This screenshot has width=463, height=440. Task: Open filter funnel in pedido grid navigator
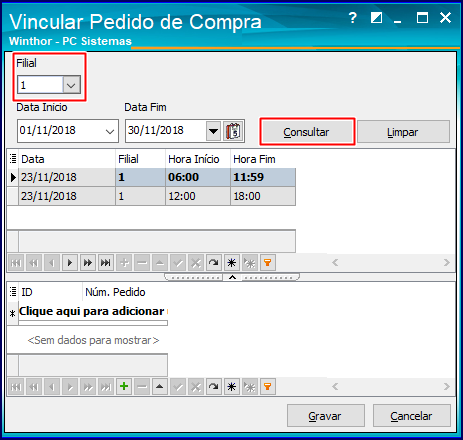(268, 386)
